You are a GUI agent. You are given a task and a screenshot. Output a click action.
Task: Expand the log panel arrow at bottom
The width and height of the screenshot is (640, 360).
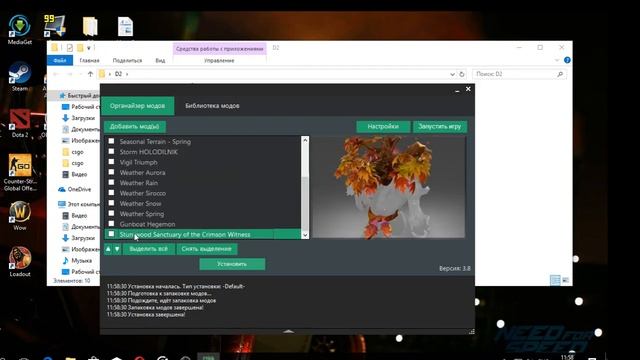tap(288, 331)
